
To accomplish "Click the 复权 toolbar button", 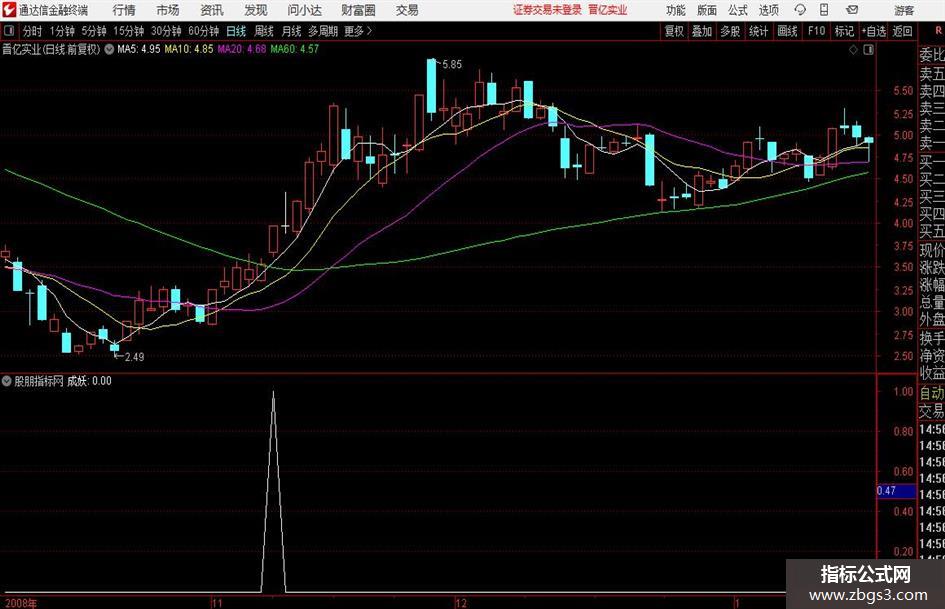I will [674, 31].
